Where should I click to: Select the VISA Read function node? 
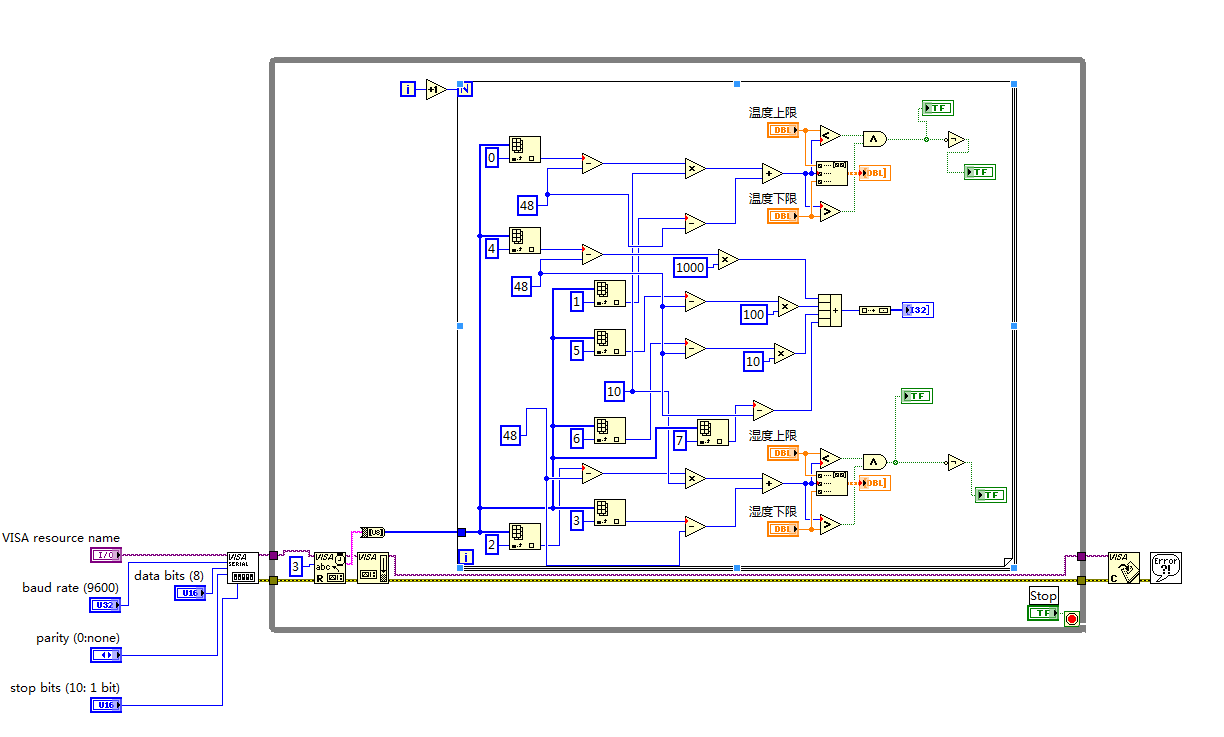point(329,567)
